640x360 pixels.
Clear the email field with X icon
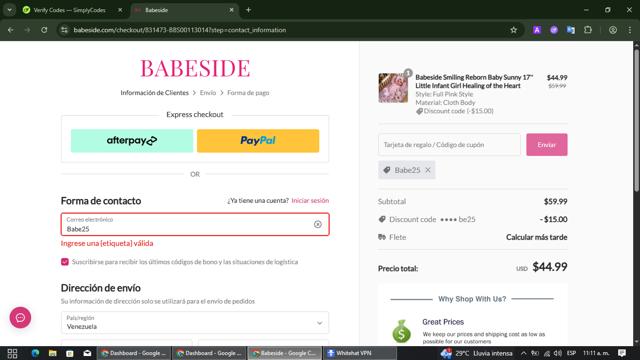318,224
